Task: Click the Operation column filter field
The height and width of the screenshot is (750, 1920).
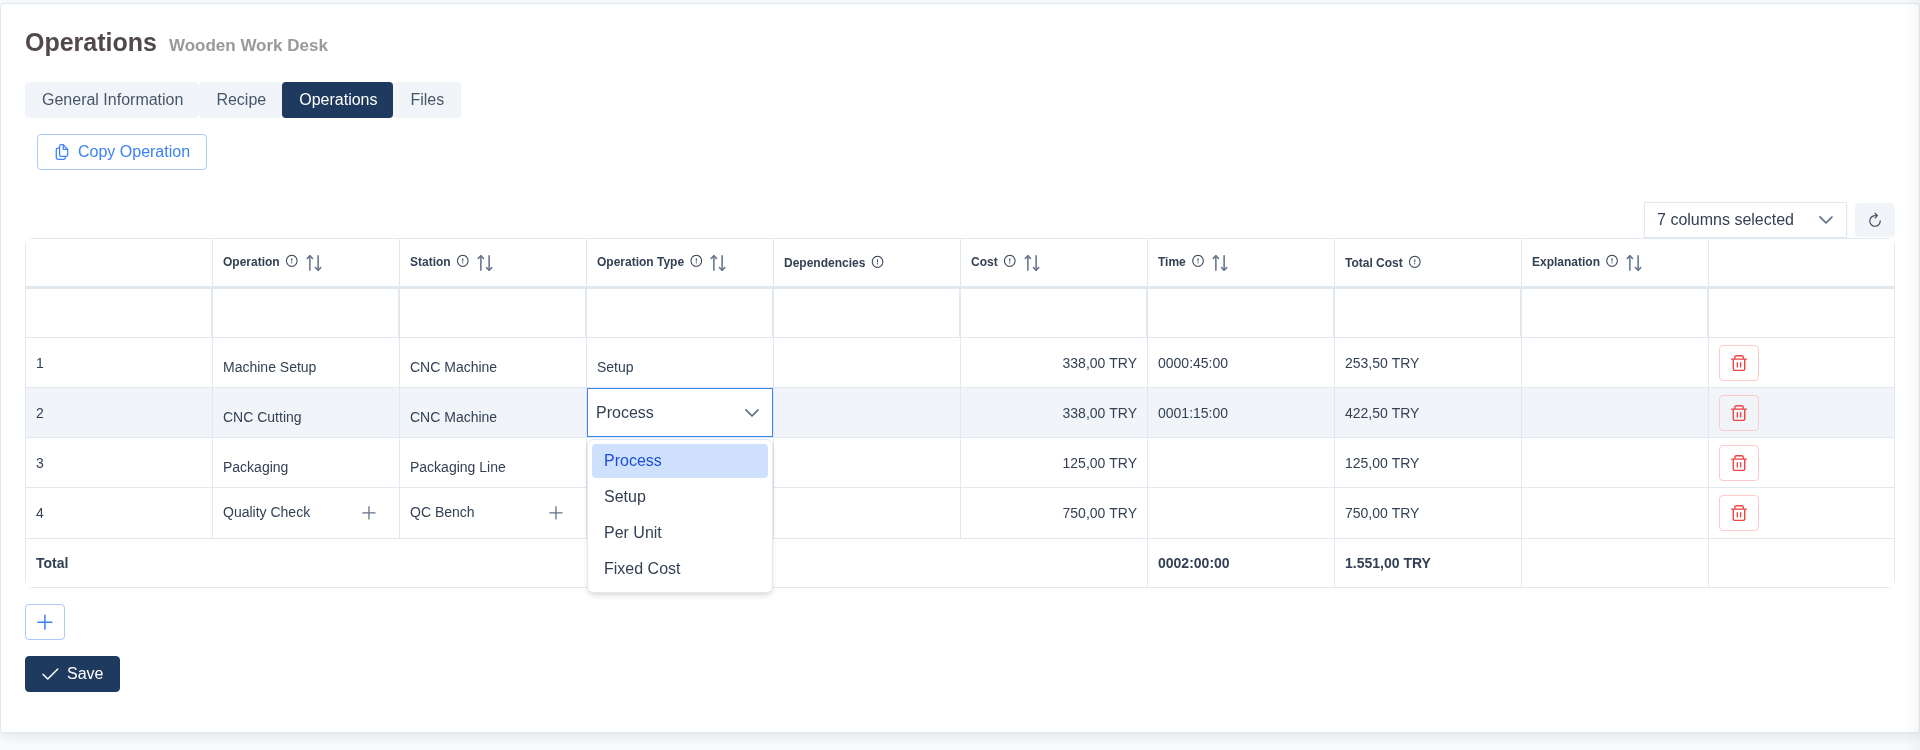Action: (306, 313)
